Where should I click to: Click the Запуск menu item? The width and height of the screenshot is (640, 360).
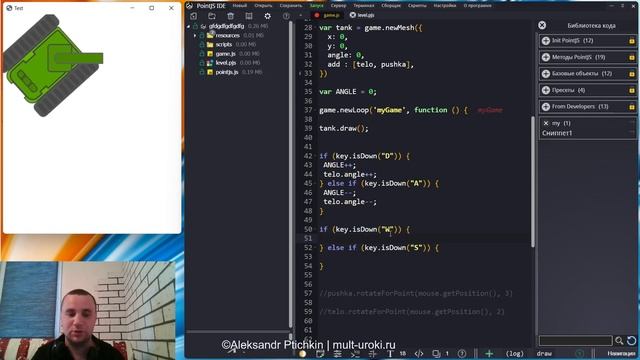point(316,6)
